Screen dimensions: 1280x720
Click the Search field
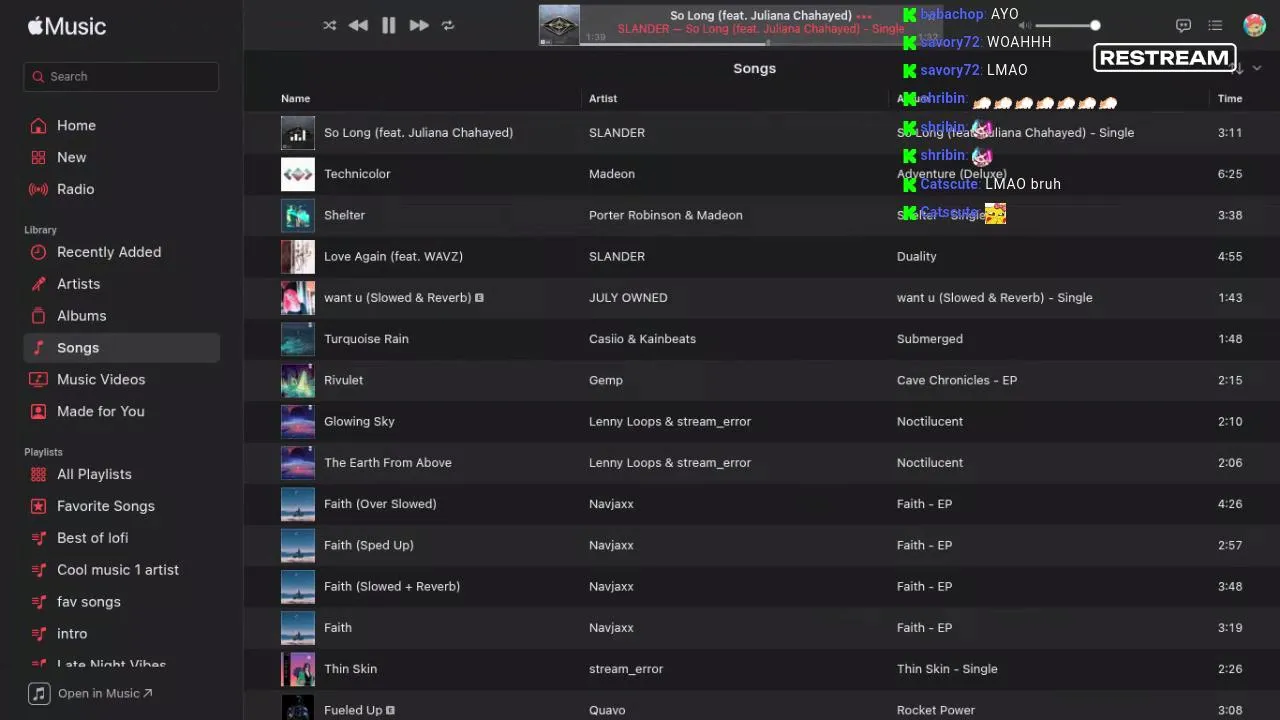pyautogui.click(x=121, y=76)
